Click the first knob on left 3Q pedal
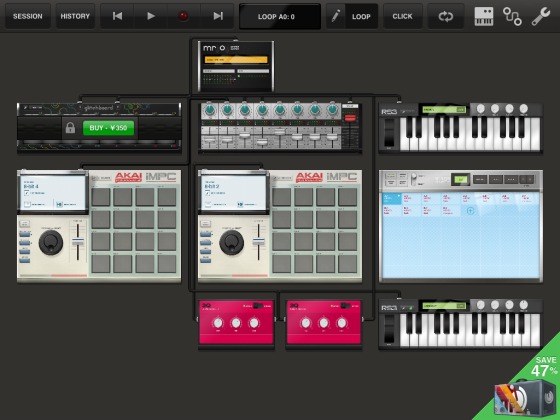Image resolution: width=560 pixels, height=420 pixels. click(218, 323)
